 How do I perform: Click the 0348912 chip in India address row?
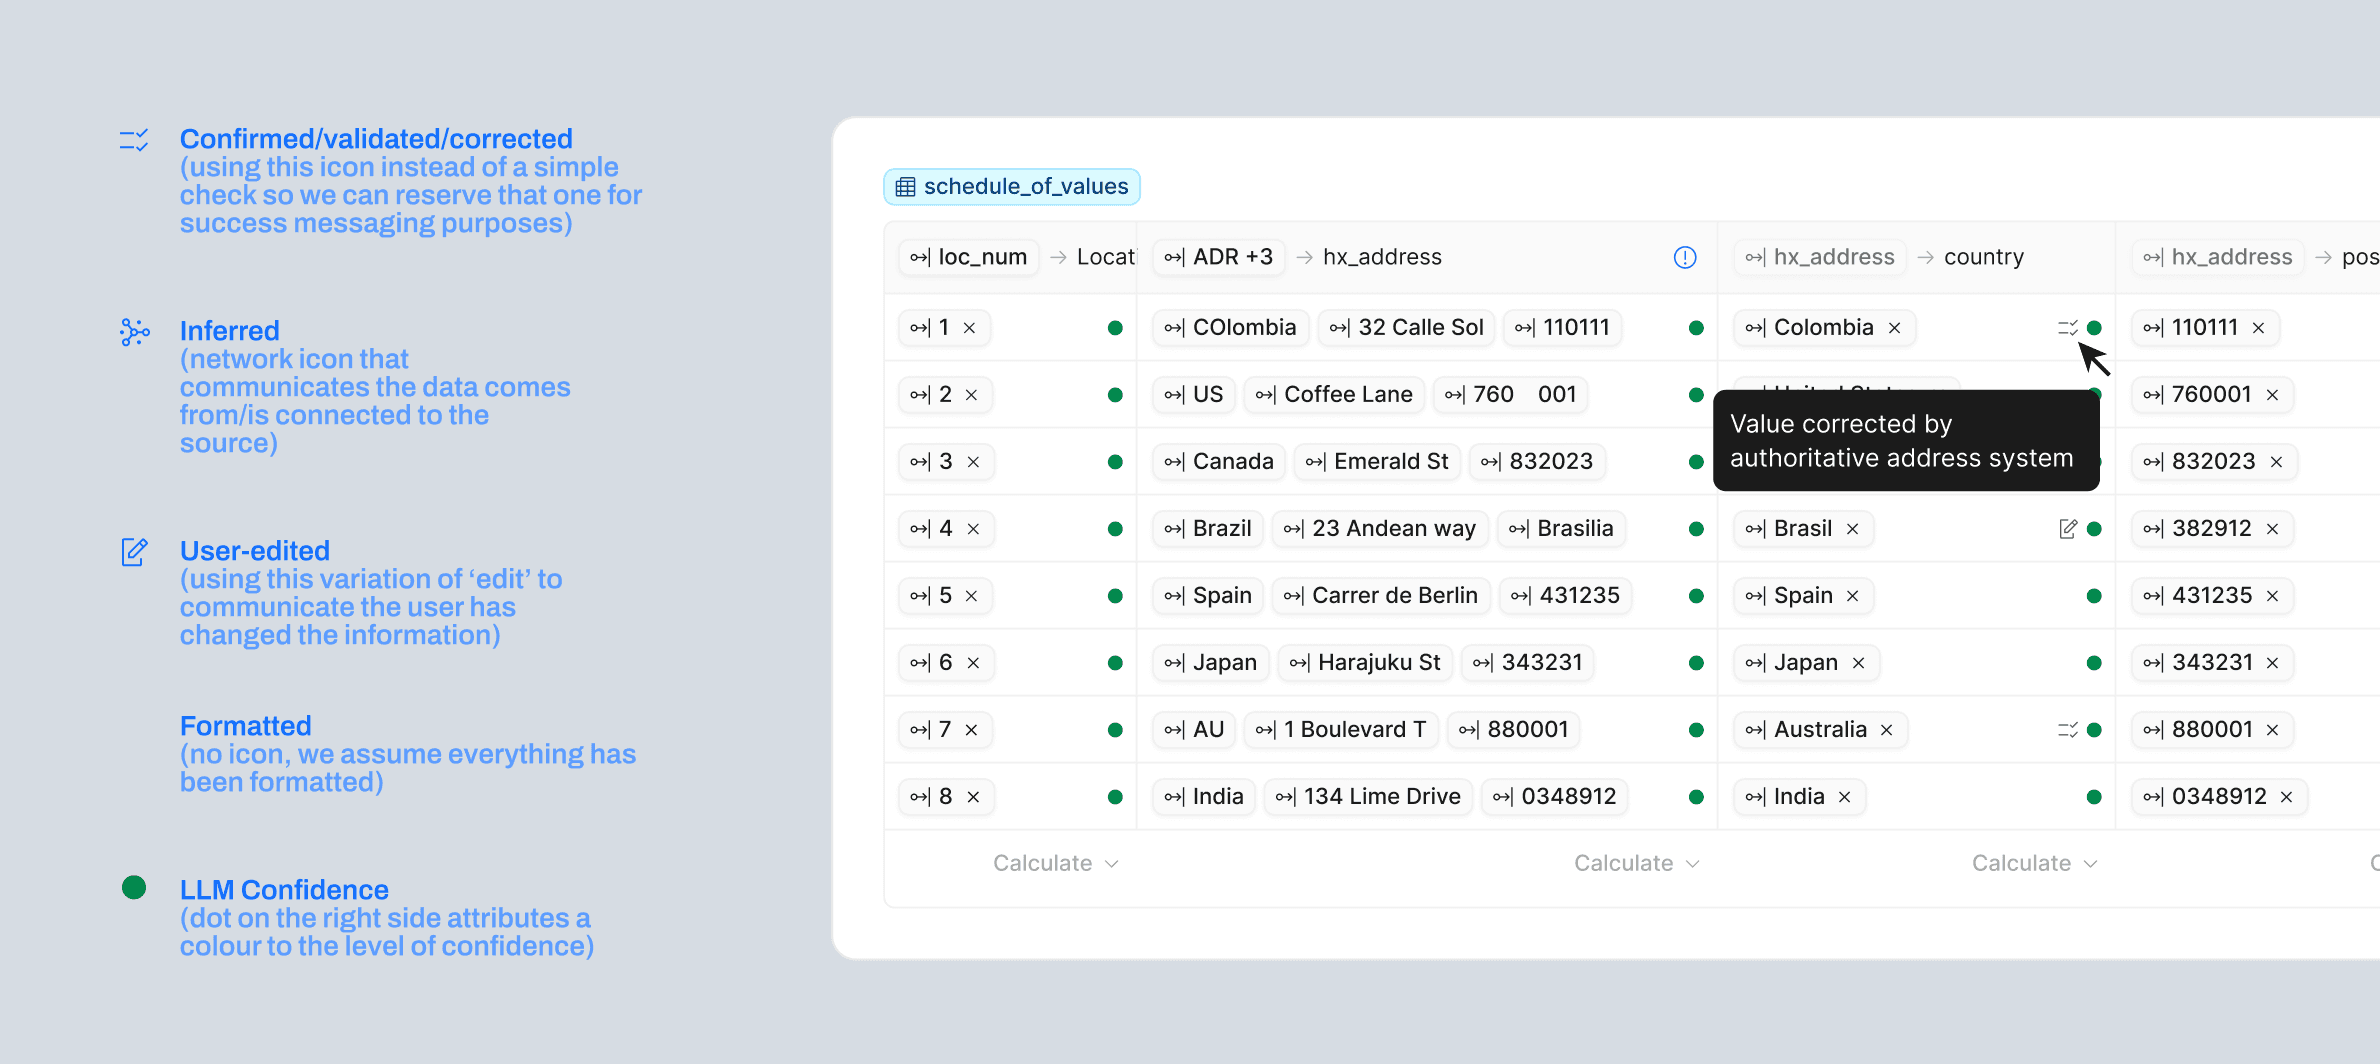pyautogui.click(x=1554, y=797)
